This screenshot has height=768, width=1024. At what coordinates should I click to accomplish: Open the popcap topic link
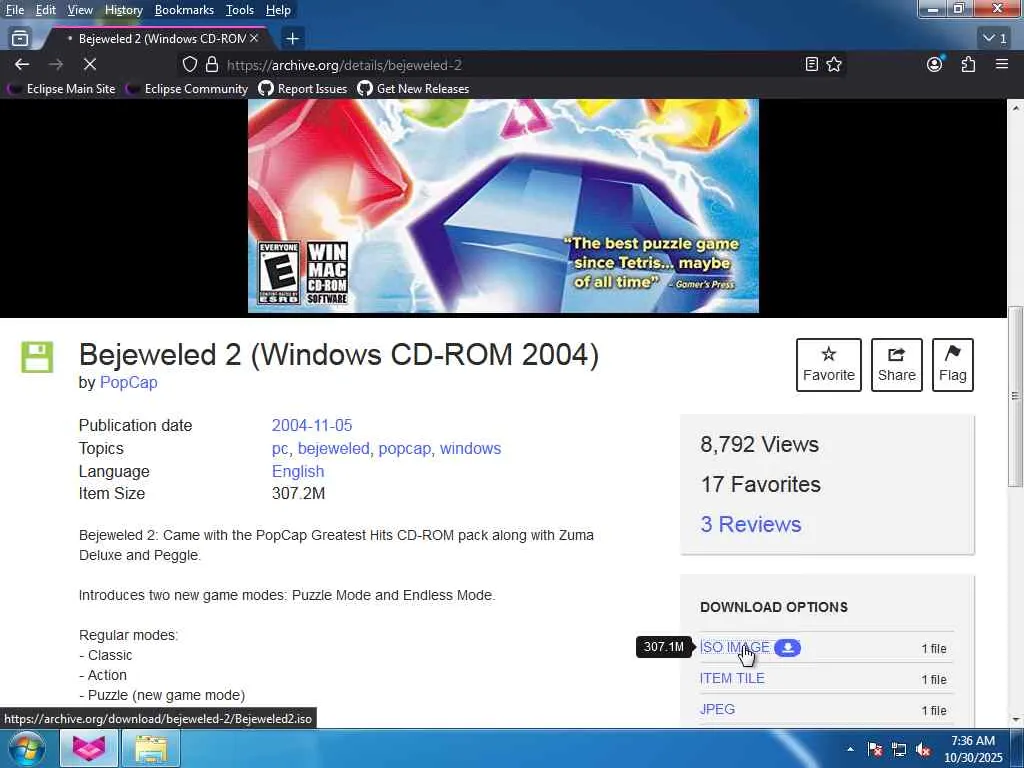[x=405, y=449]
